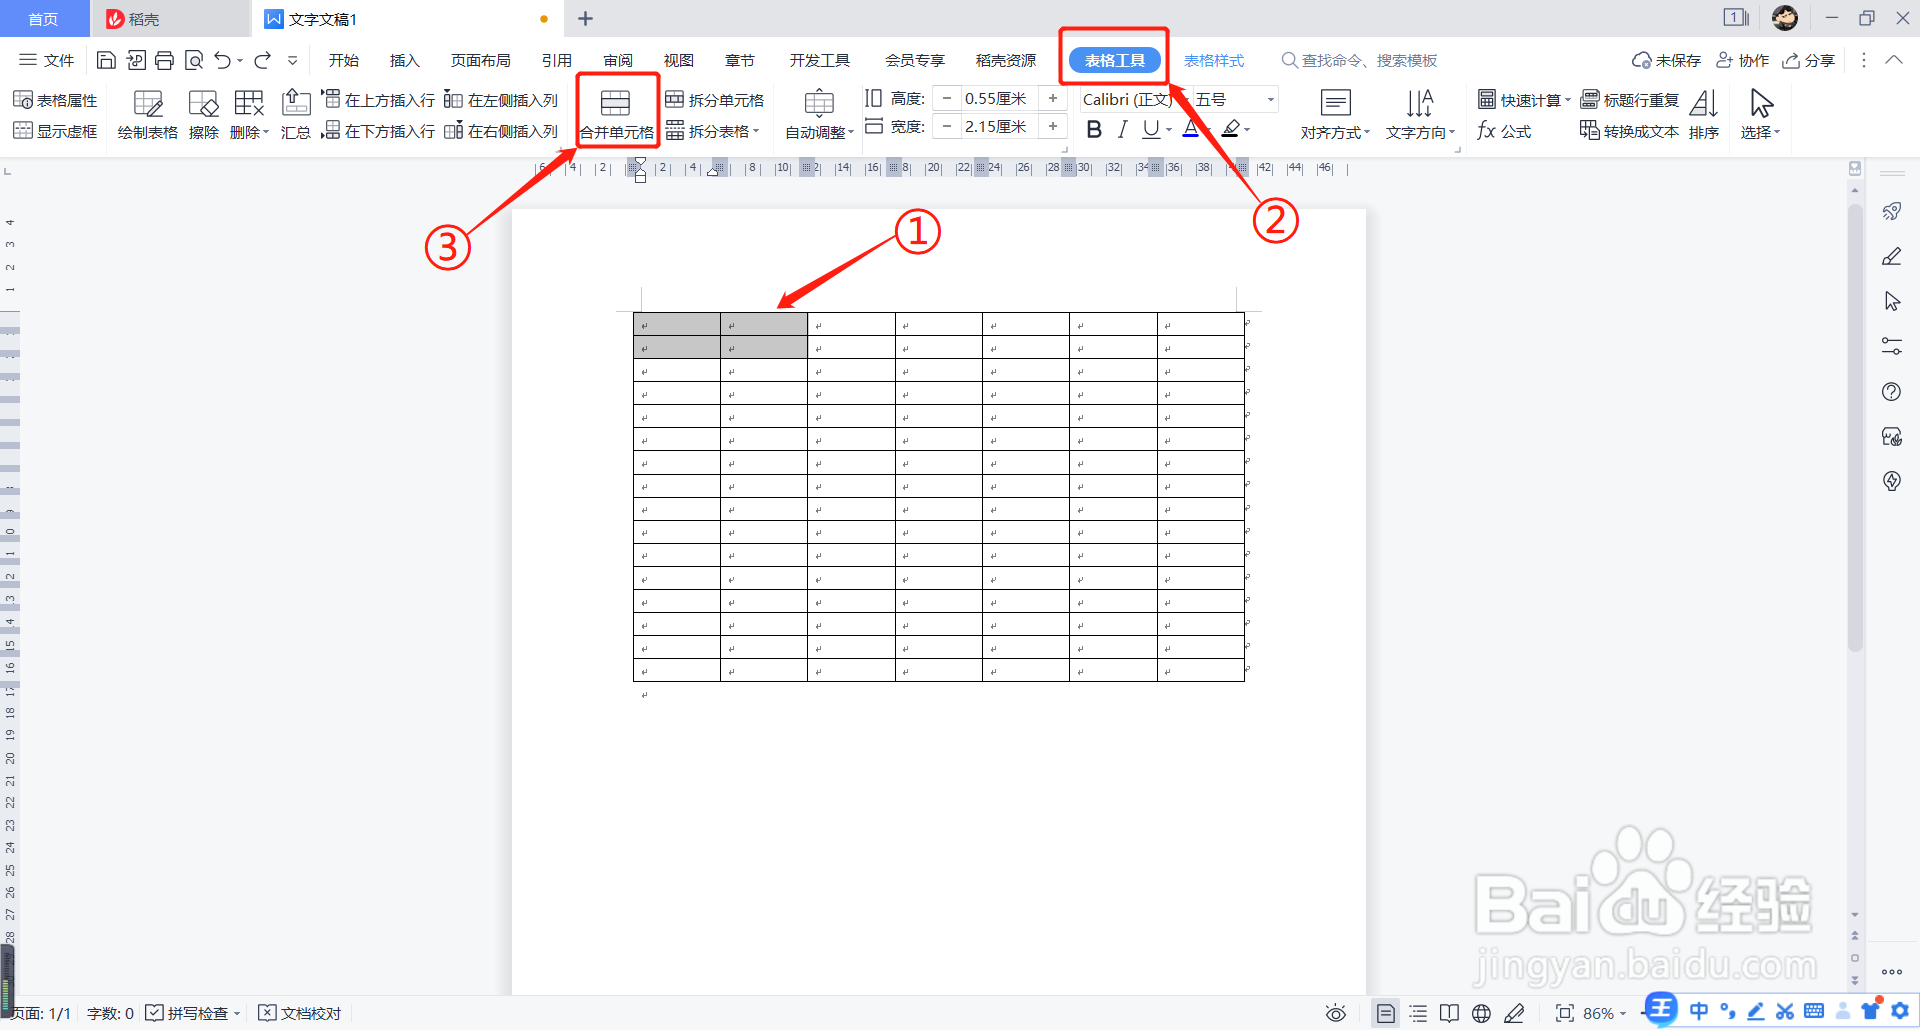
Task: Click the highlight color marker button
Action: point(1231,129)
